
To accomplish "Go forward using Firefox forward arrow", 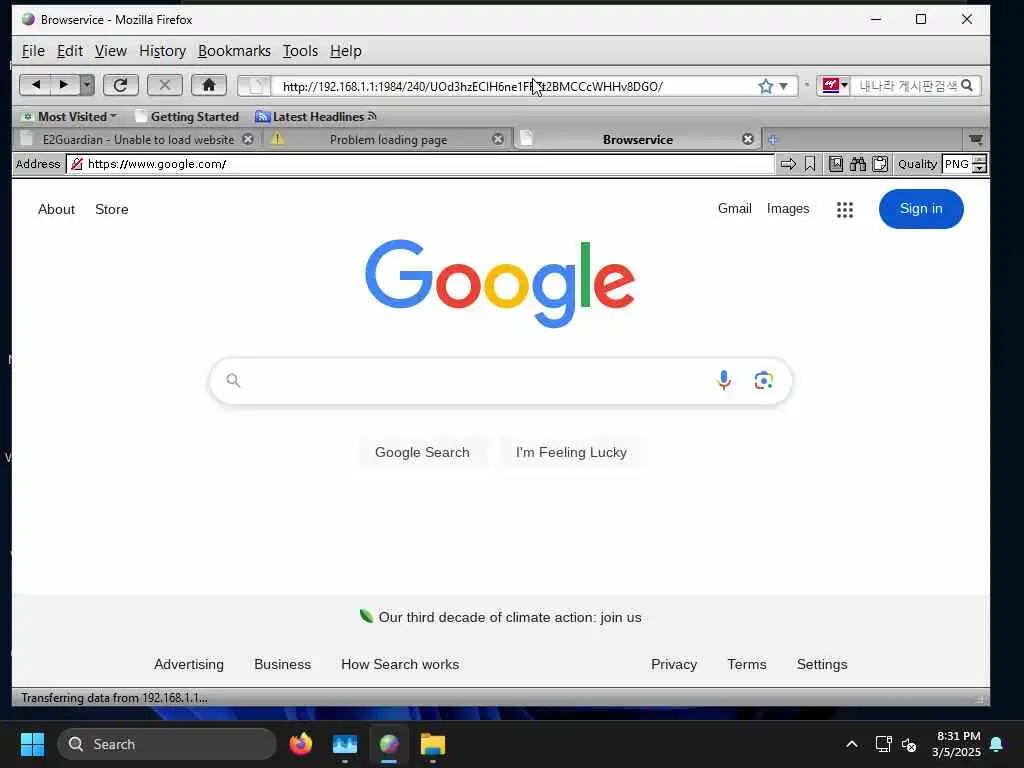I will point(64,85).
